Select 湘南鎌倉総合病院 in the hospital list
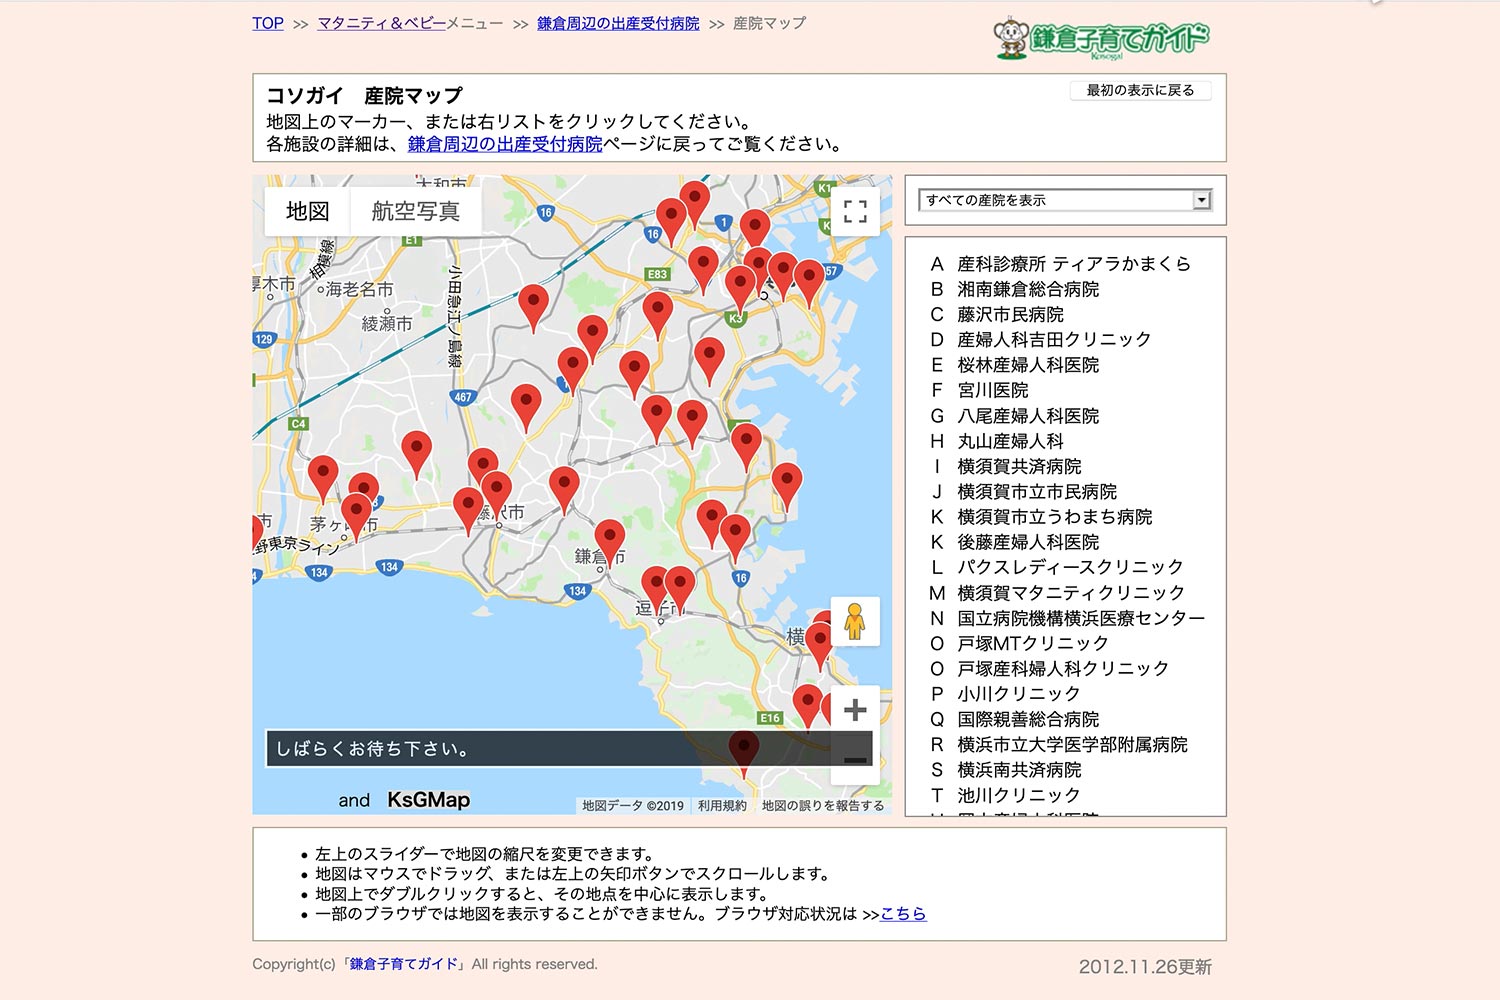This screenshot has width=1500, height=1000. point(1027,289)
